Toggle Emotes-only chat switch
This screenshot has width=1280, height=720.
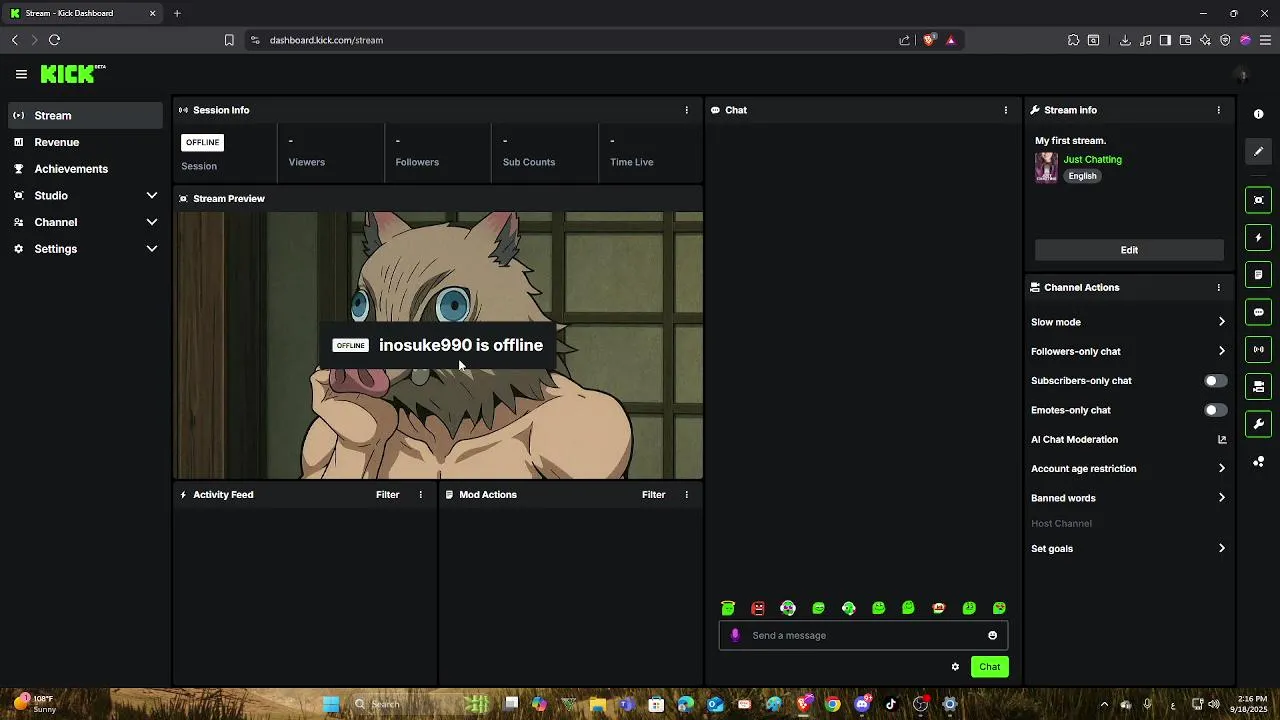1215,410
